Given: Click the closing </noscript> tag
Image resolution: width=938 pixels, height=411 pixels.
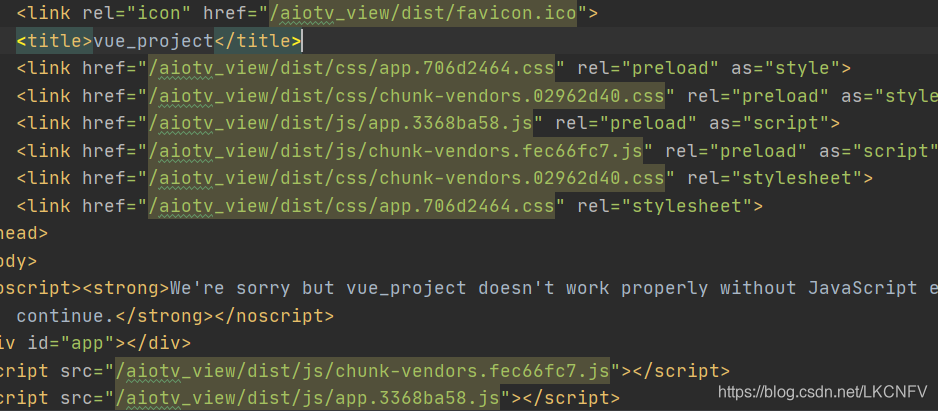Looking at the screenshot, I should 275,316.
